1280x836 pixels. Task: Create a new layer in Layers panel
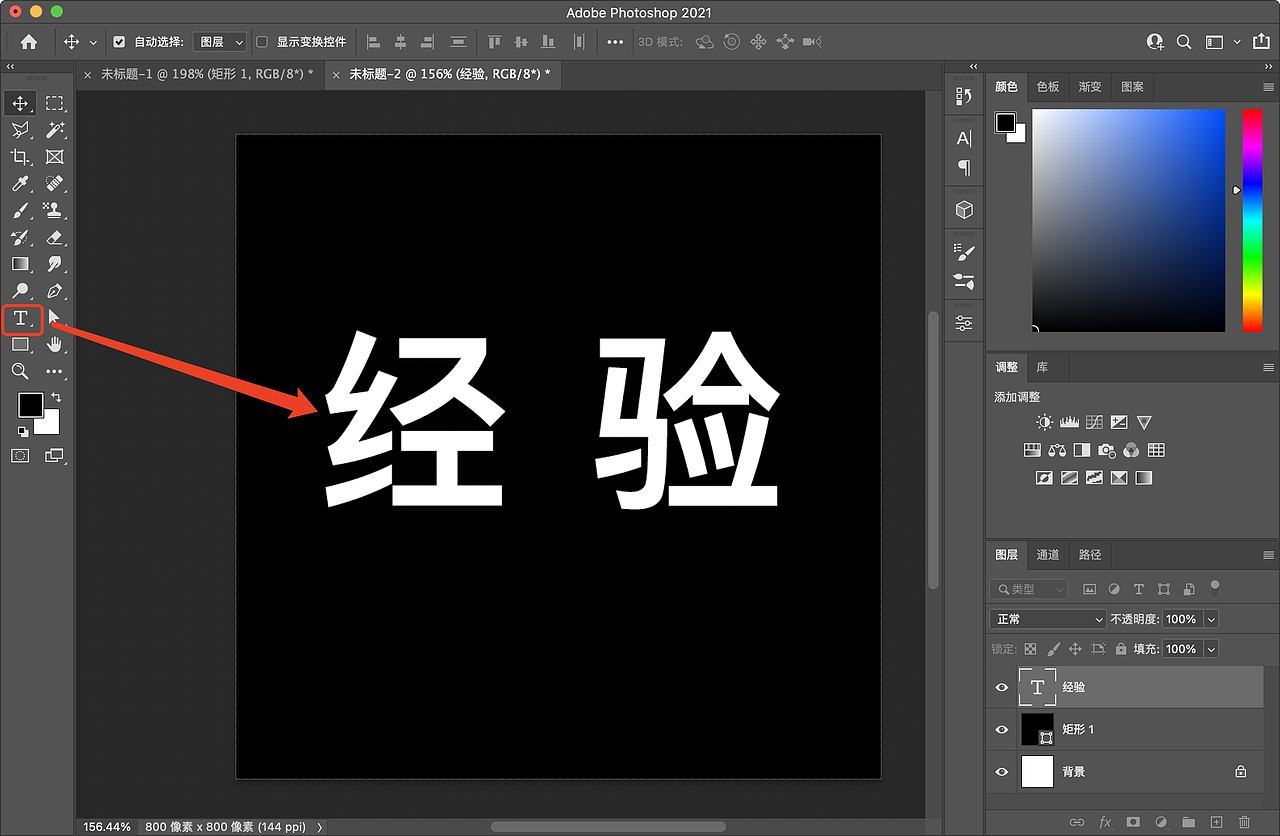(1217, 822)
